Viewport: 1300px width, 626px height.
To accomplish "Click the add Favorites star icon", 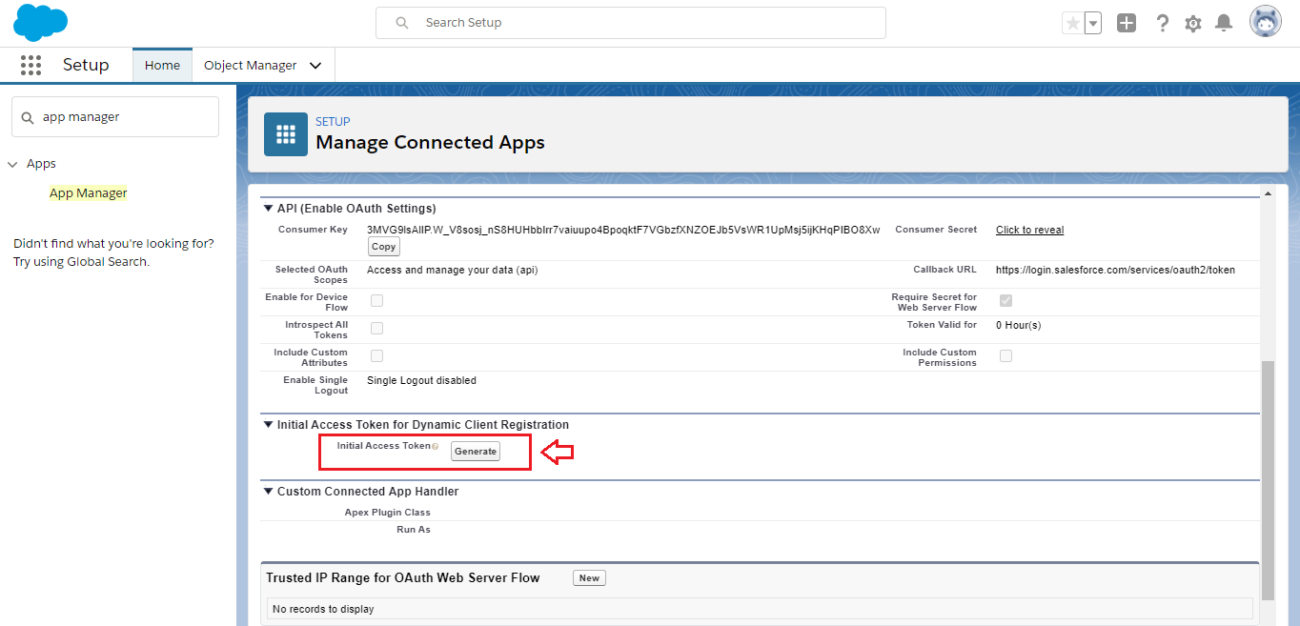I will click(1074, 21).
